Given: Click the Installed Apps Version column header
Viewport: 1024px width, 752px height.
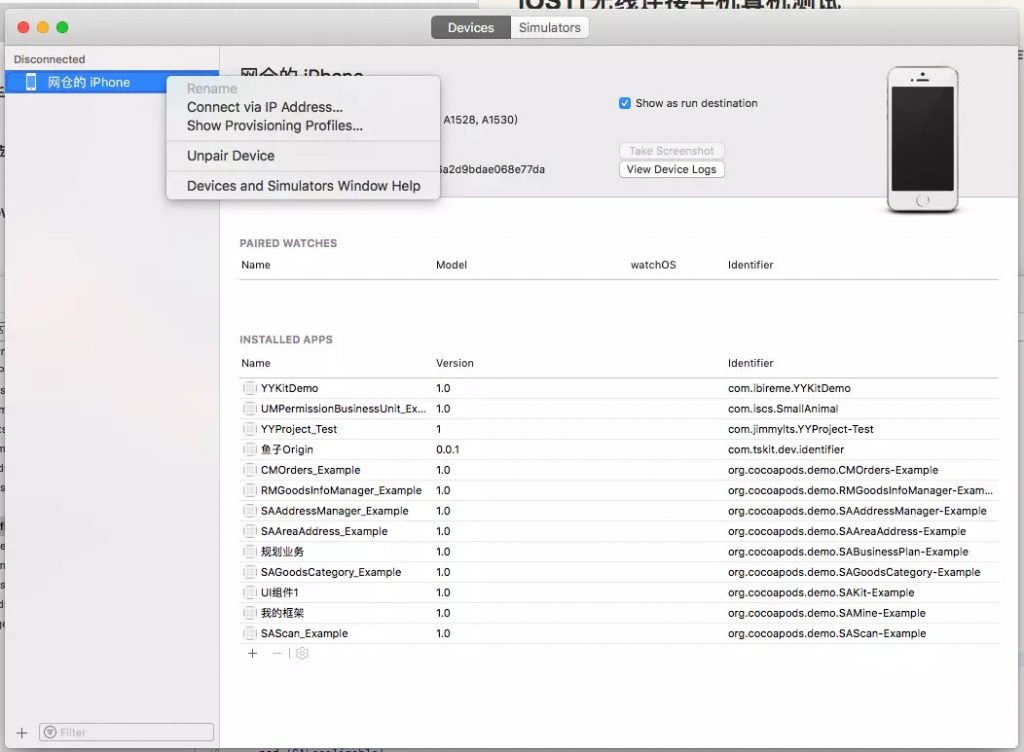Looking at the screenshot, I should click(455, 363).
